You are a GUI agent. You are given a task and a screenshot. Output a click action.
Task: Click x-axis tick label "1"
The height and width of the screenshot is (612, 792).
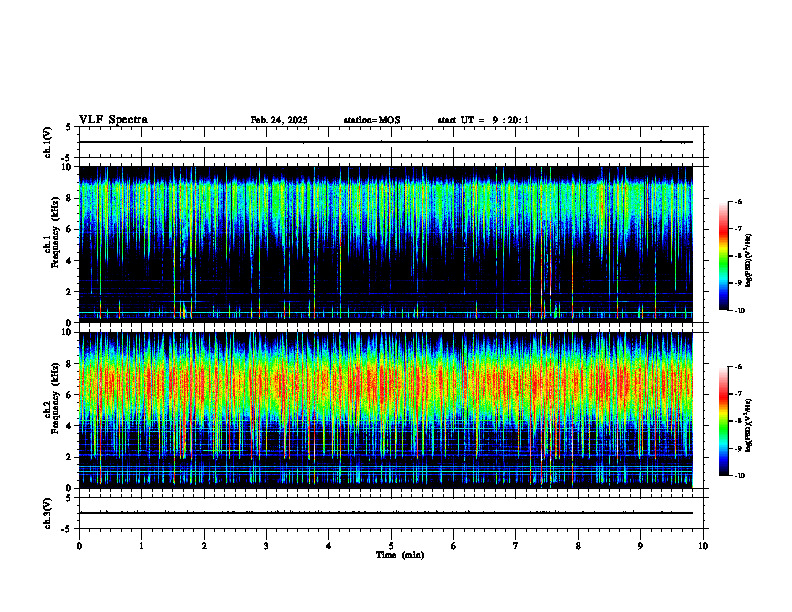pyautogui.click(x=141, y=546)
